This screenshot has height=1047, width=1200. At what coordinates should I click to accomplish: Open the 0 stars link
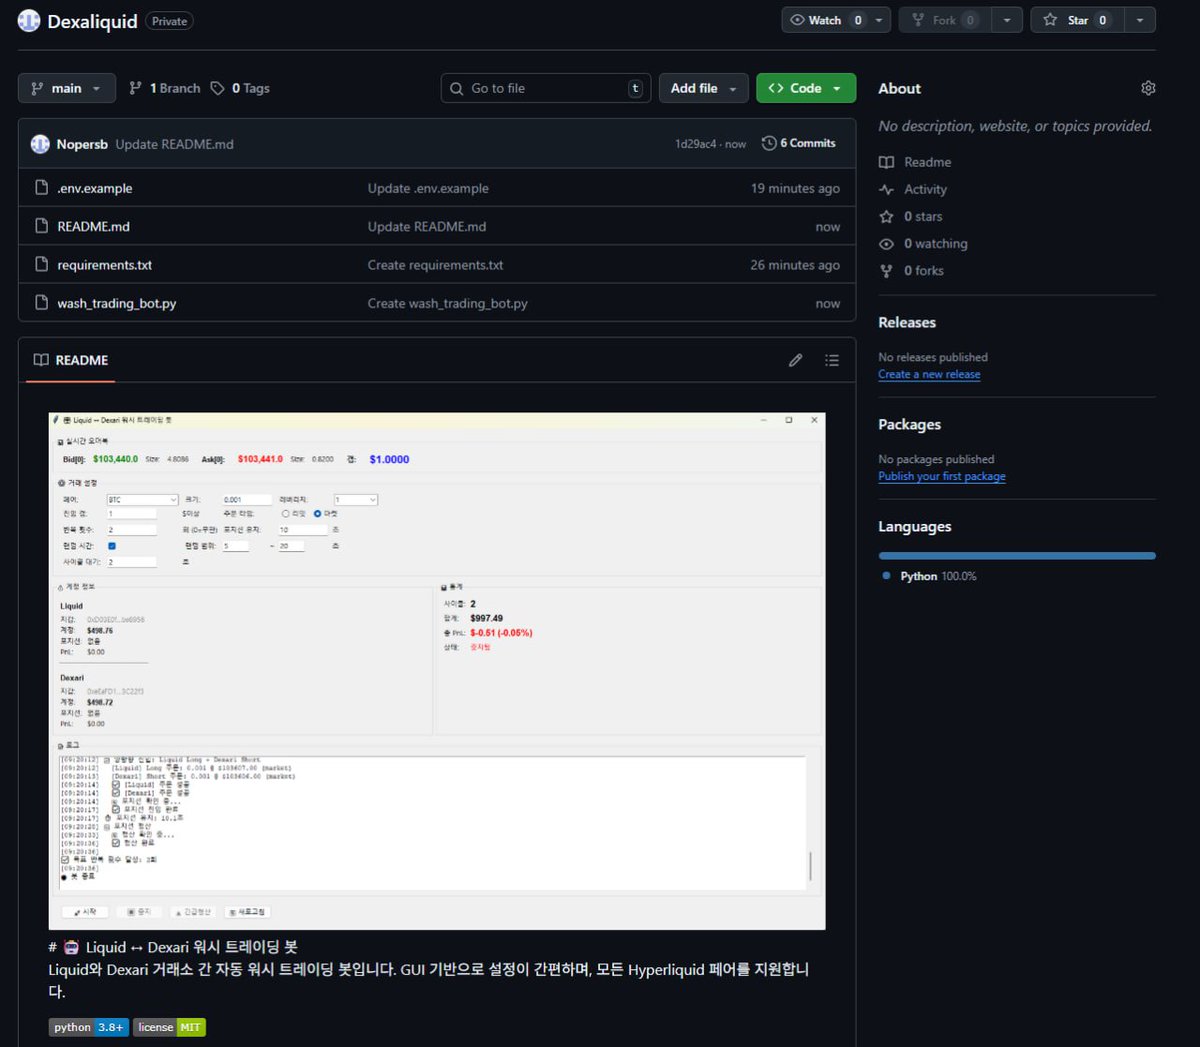click(x=923, y=216)
